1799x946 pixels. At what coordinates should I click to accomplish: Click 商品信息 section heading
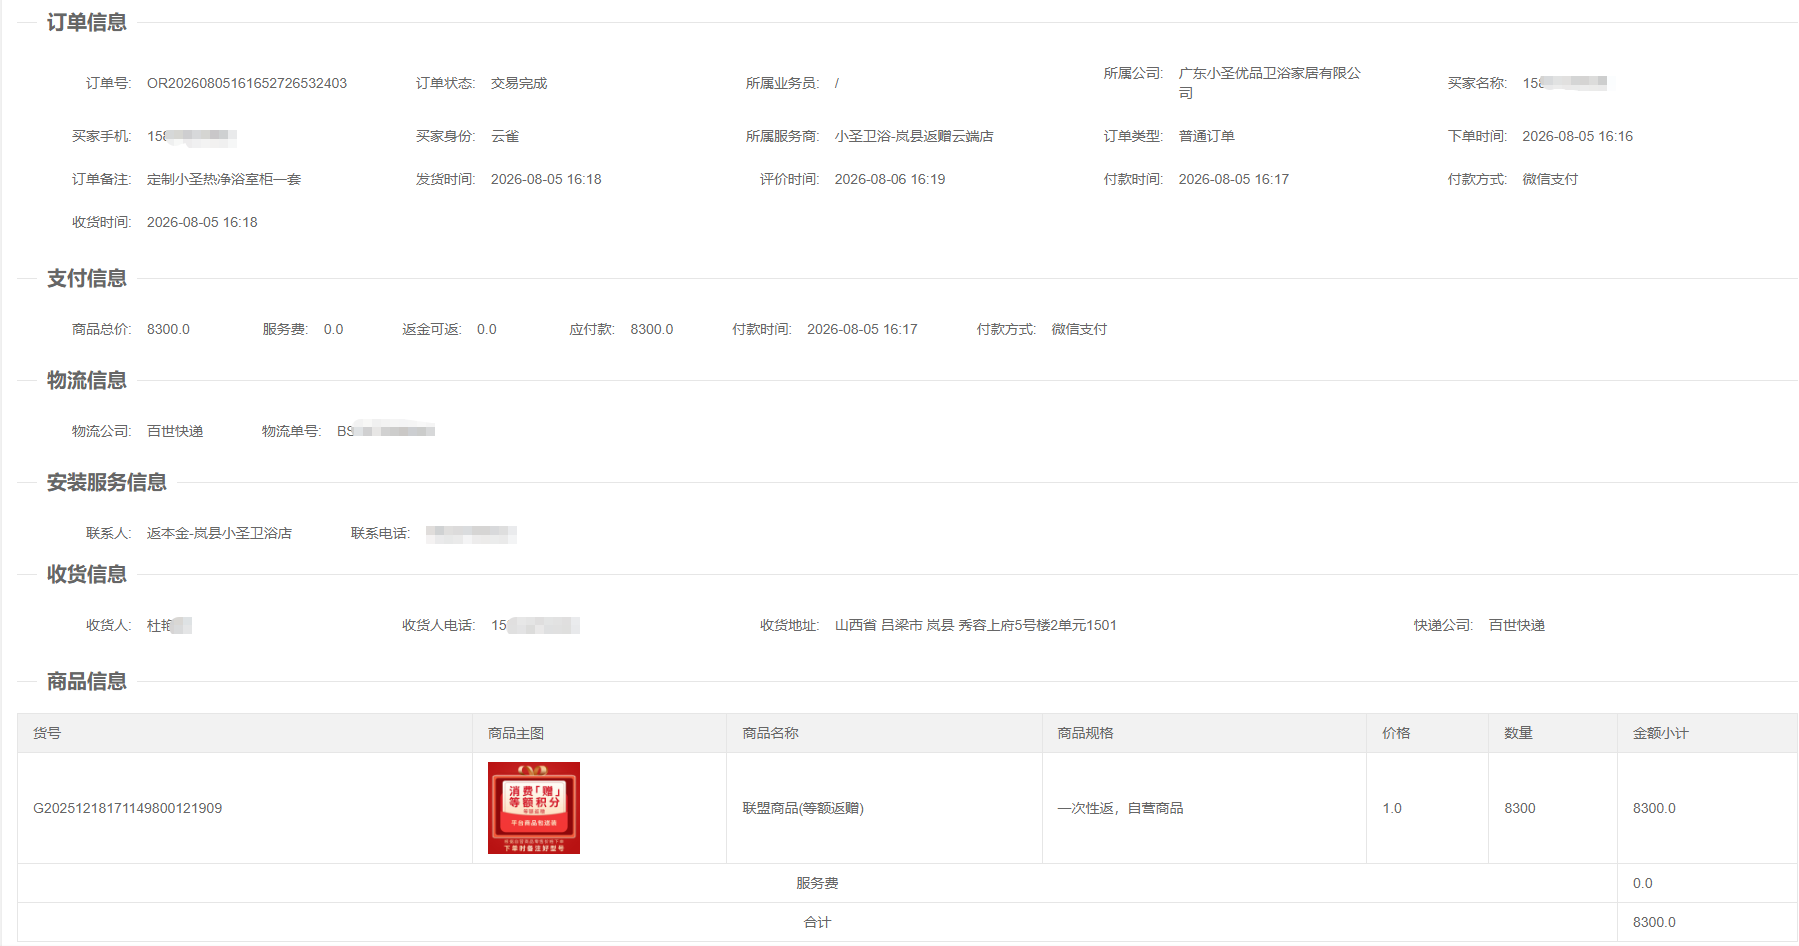pyautogui.click(x=87, y=681)
